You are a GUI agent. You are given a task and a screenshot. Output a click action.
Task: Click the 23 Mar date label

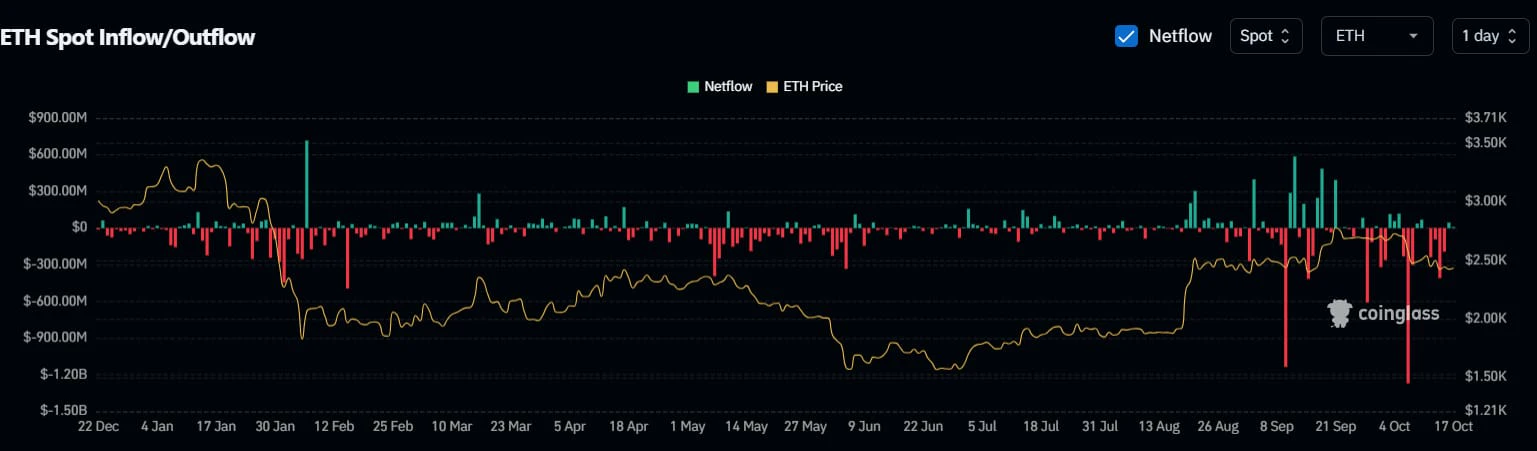click(511, 426)
